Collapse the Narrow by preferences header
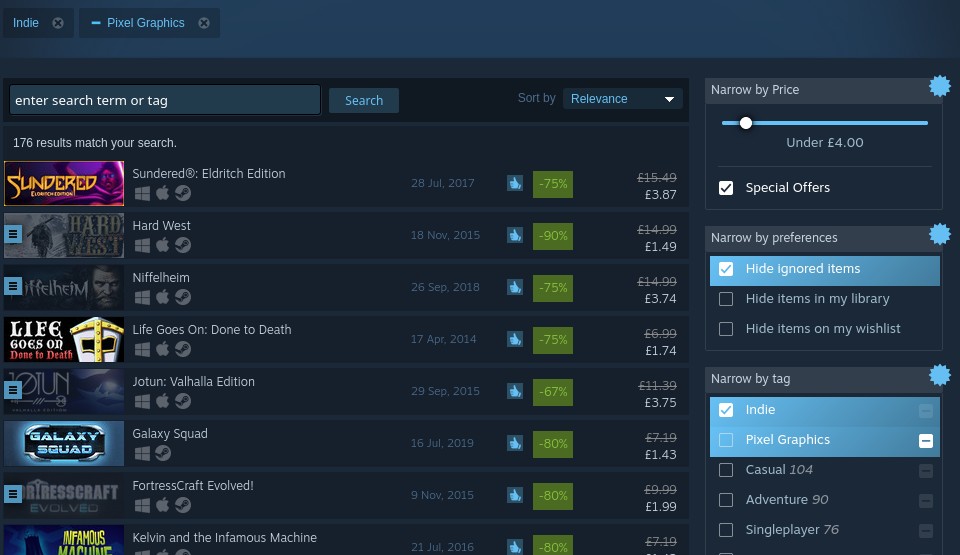This screenshot has height=555, width=960. (x=823, y=238)
